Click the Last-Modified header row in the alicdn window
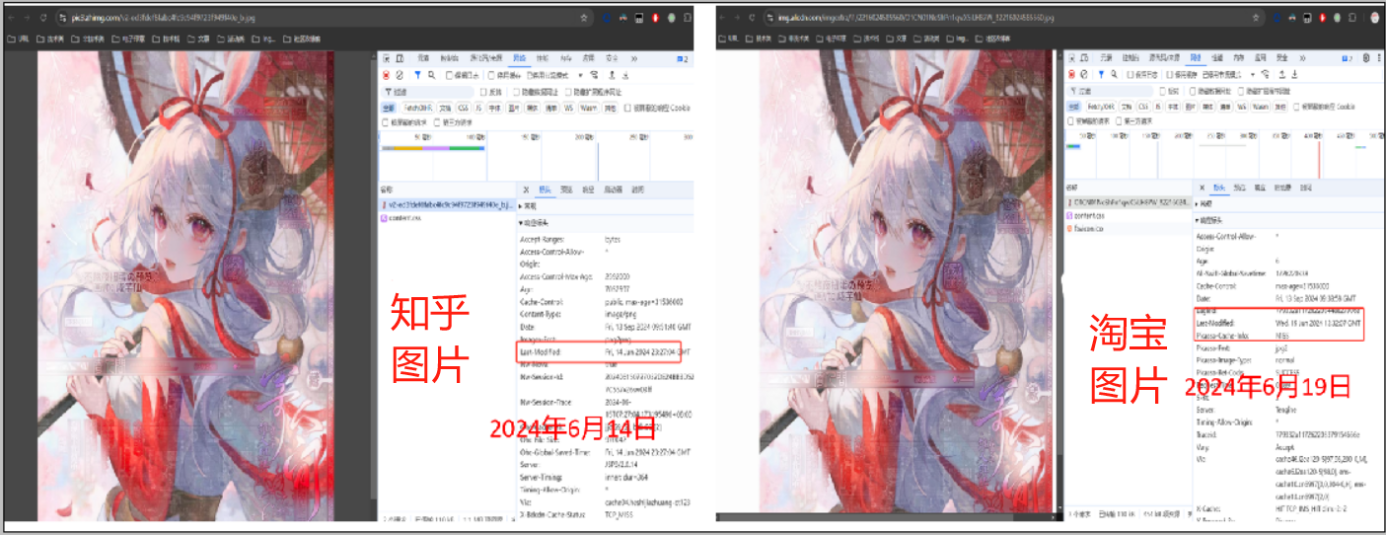Viewport: 1386px width, 535px height. coord(1279,324)
